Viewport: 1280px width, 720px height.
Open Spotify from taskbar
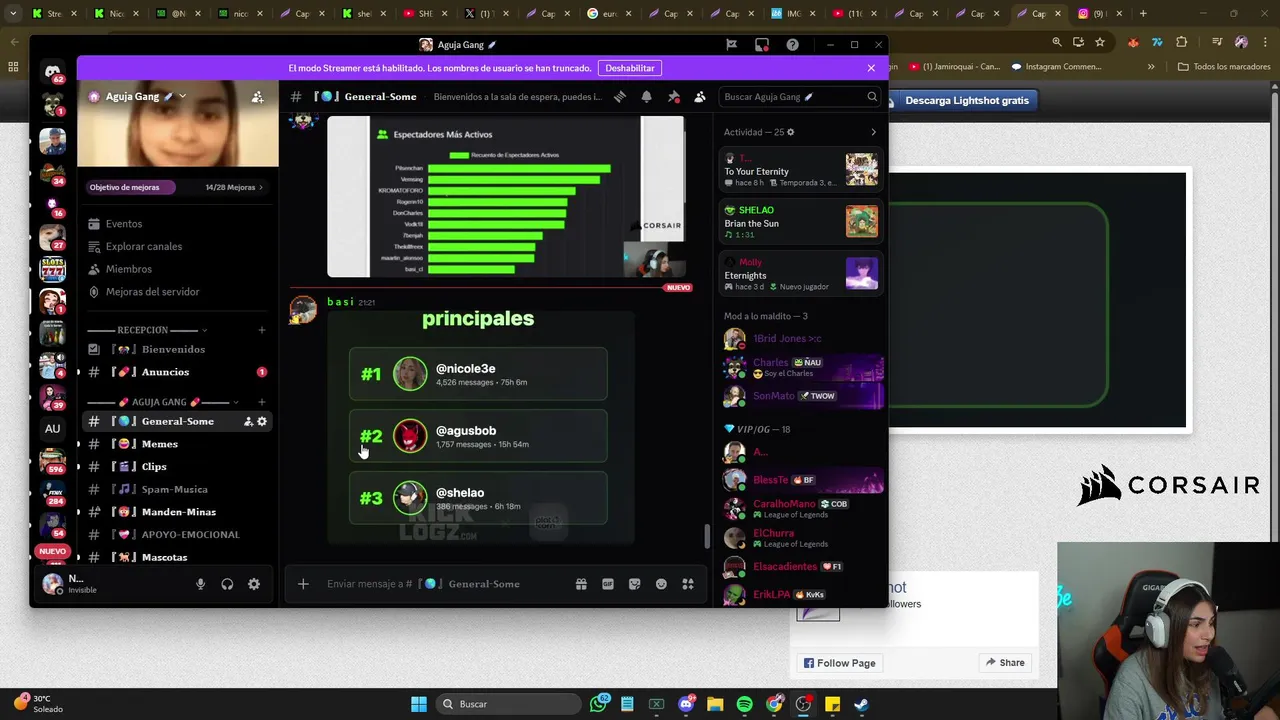[744, 704]
